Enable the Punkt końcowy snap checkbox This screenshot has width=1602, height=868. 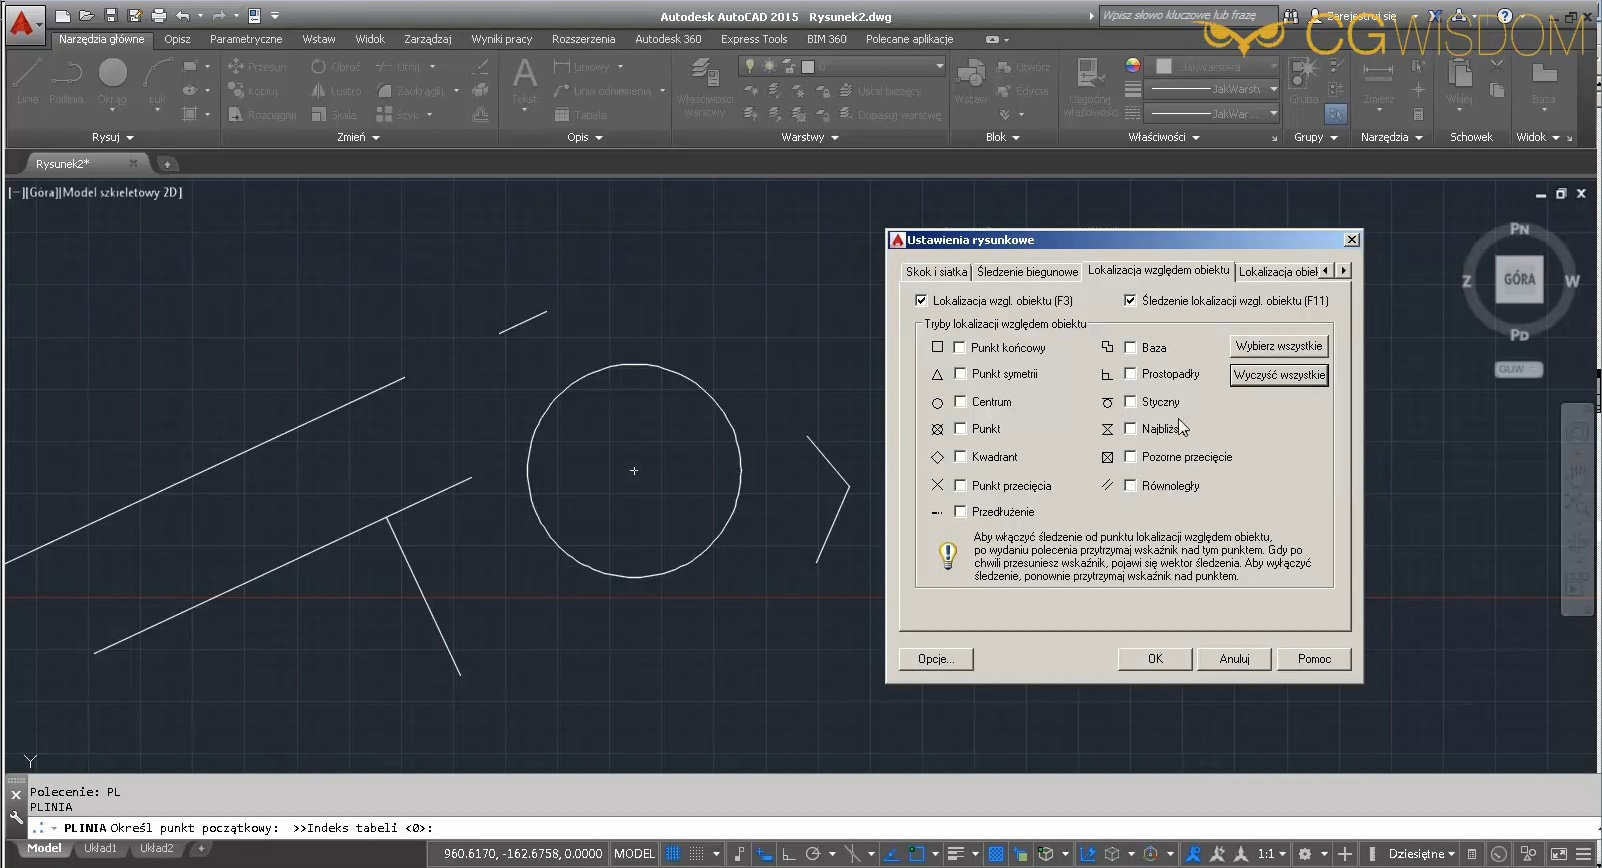point(960,348)
